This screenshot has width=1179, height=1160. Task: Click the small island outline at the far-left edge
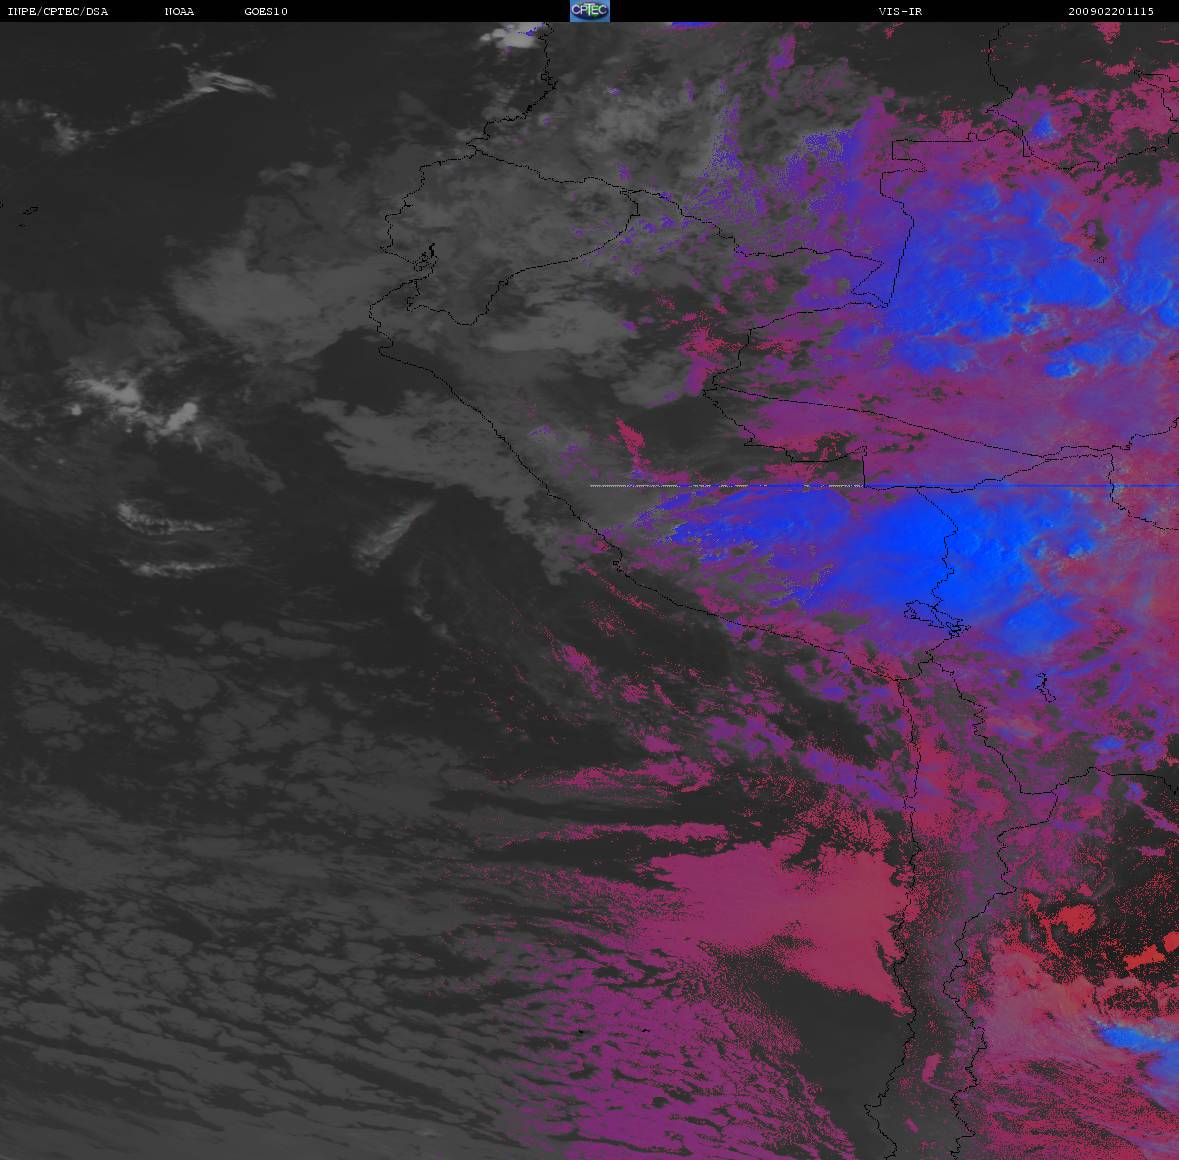click(x=28, y=210)
